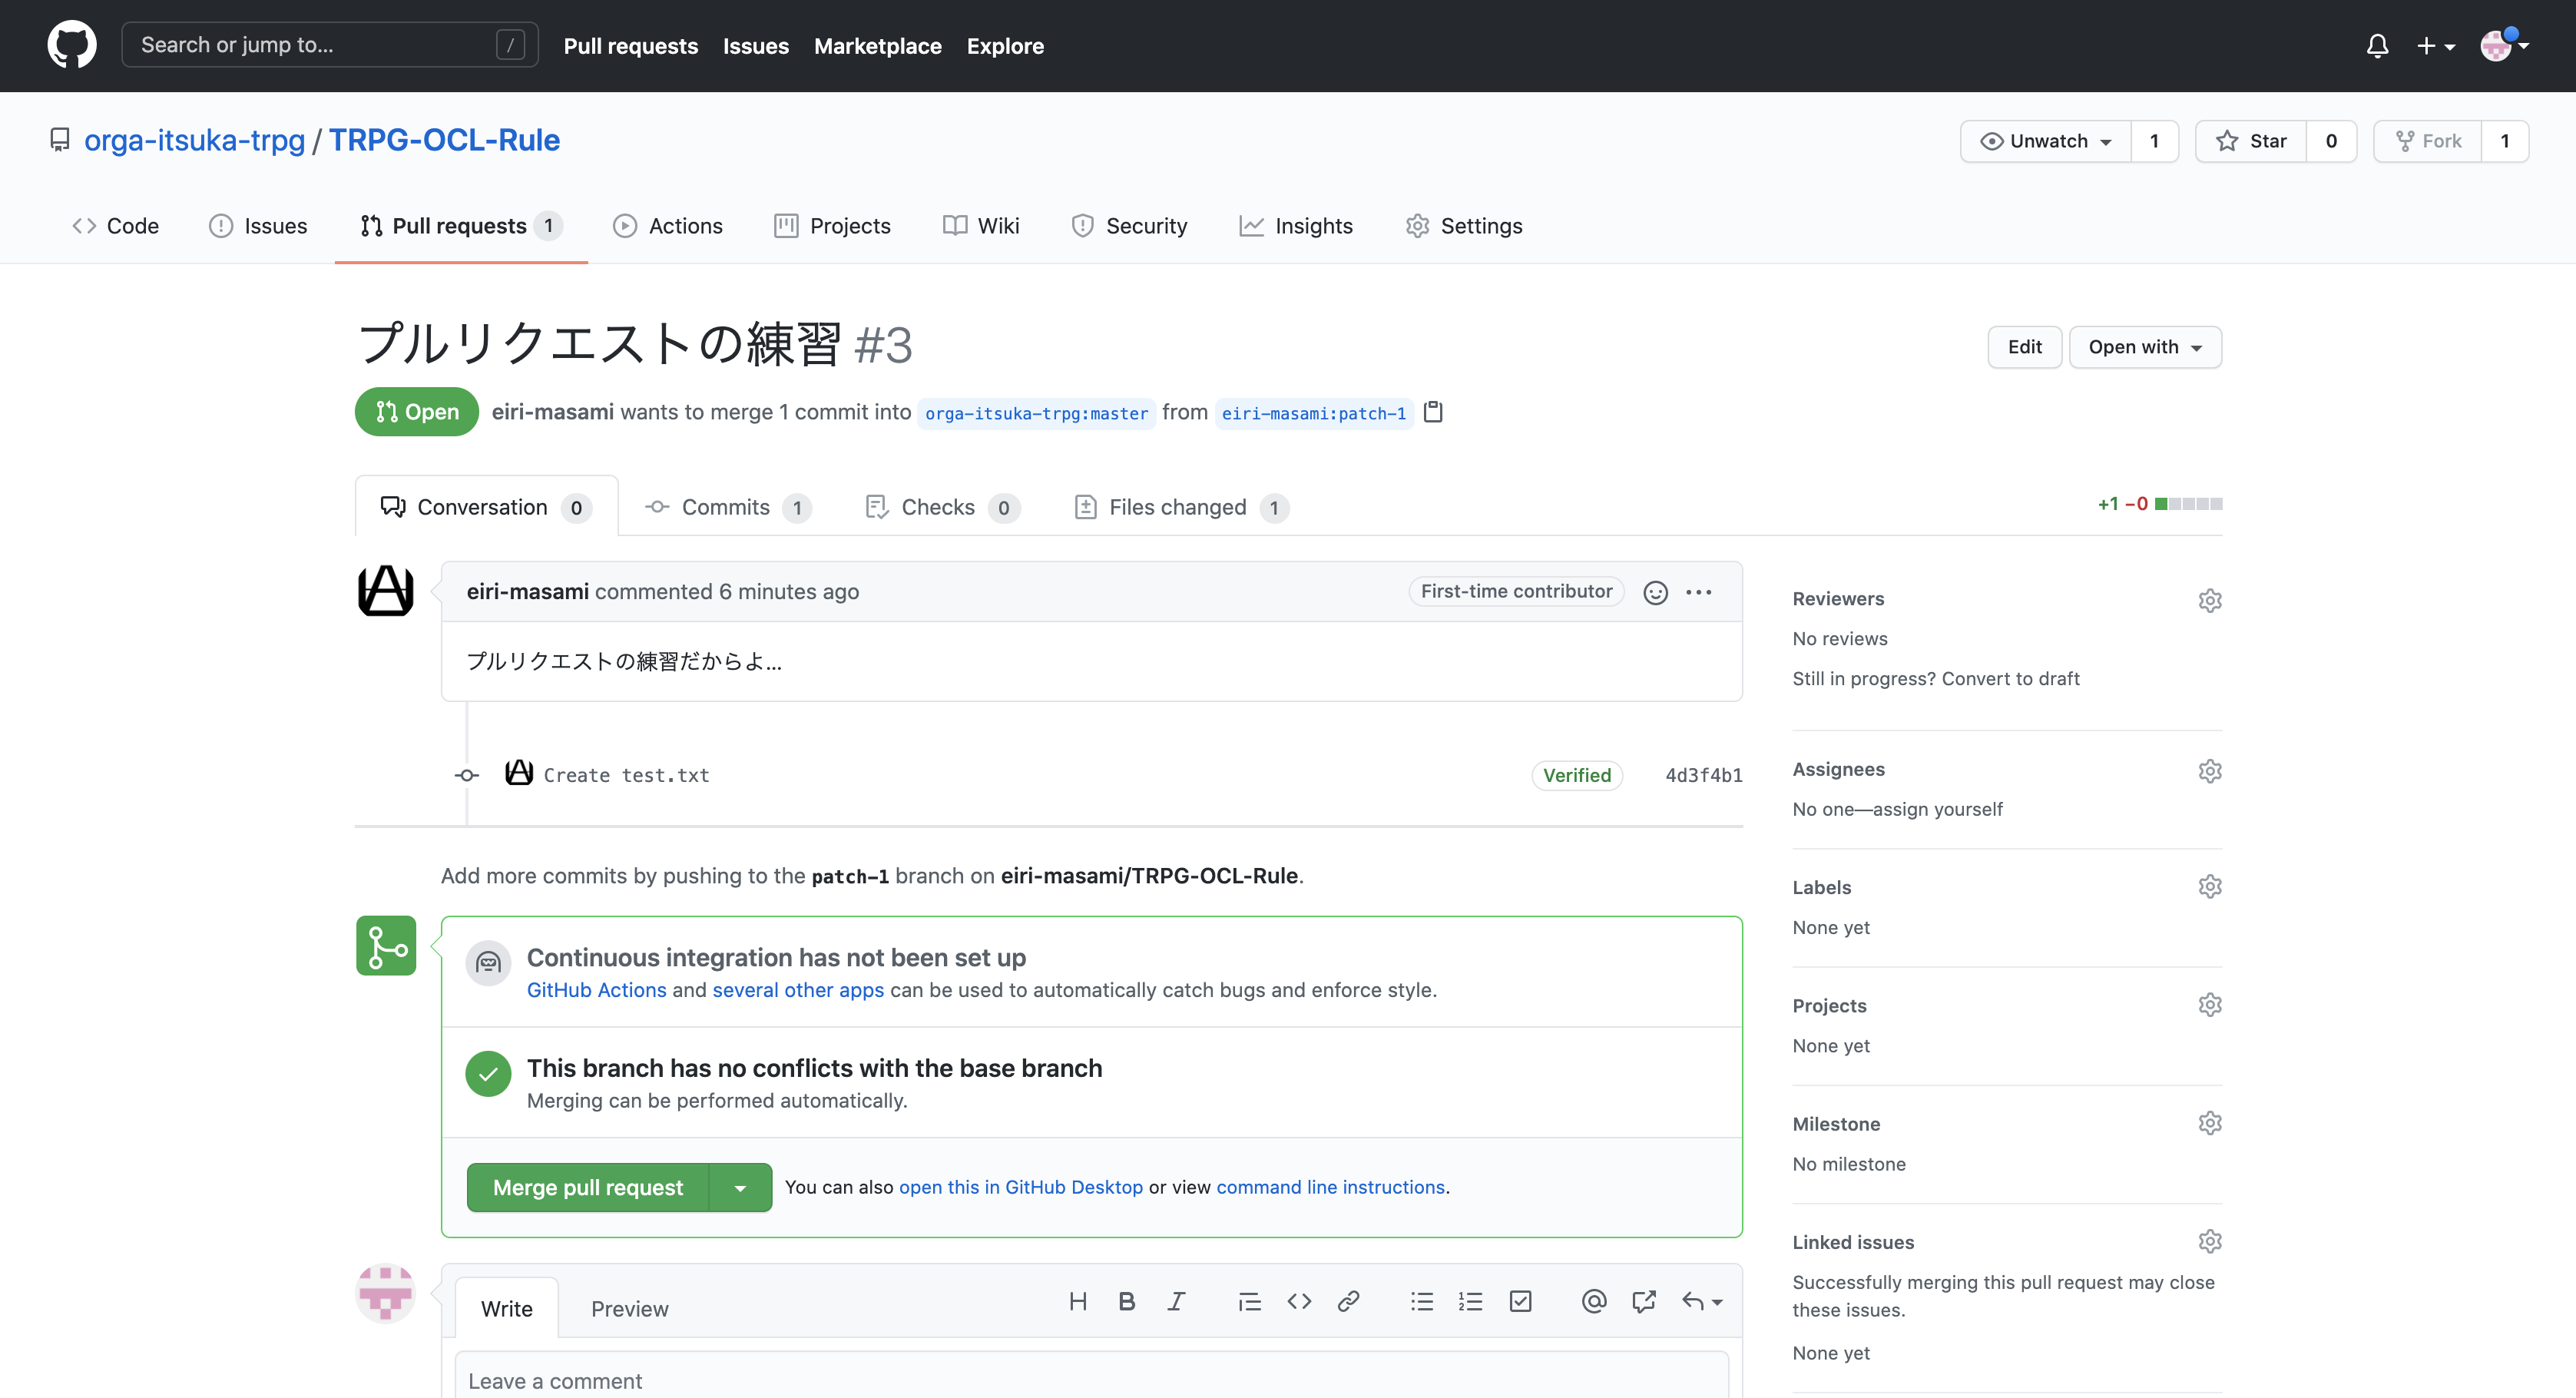Click the Merge pull request button
2576x1398 pixels.
588,1188
